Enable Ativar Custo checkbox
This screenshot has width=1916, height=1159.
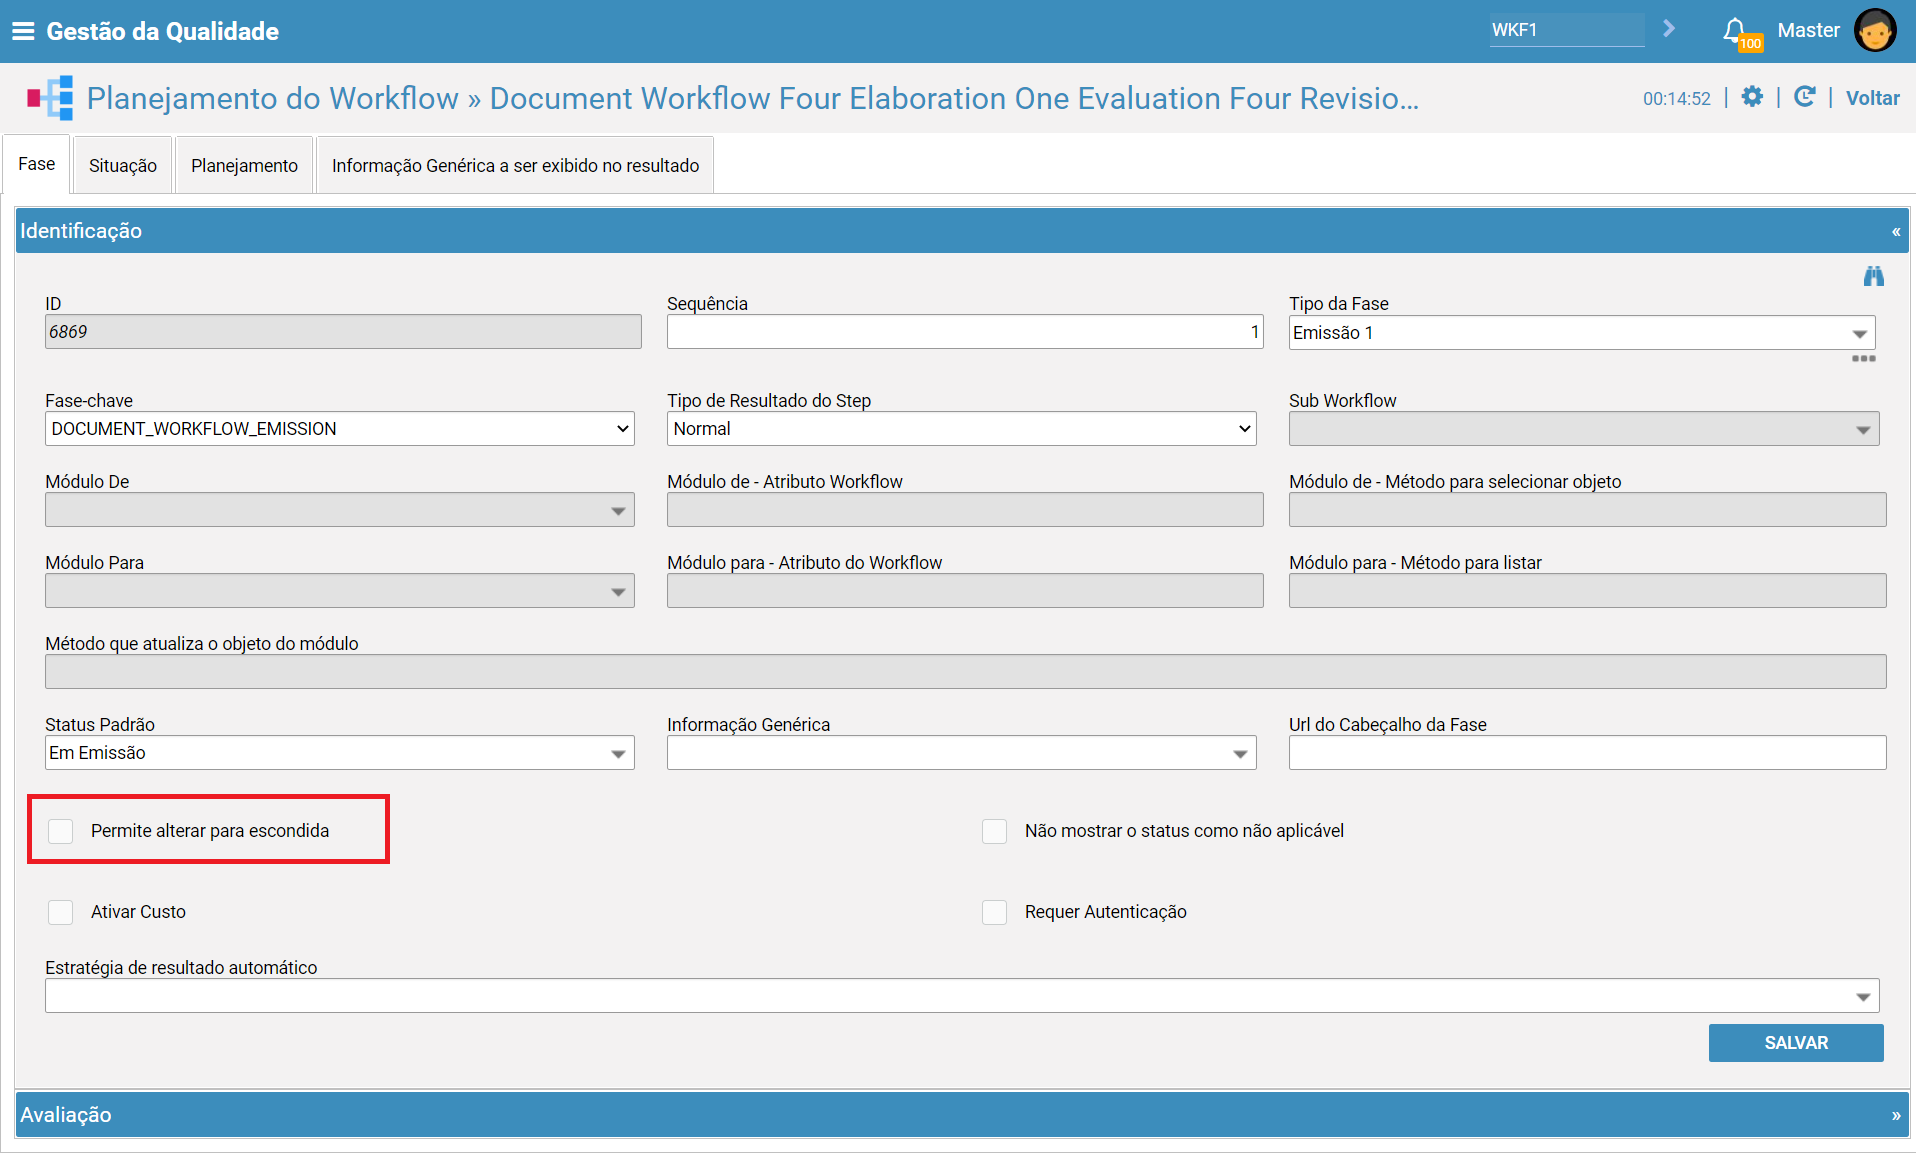point(61,912)
